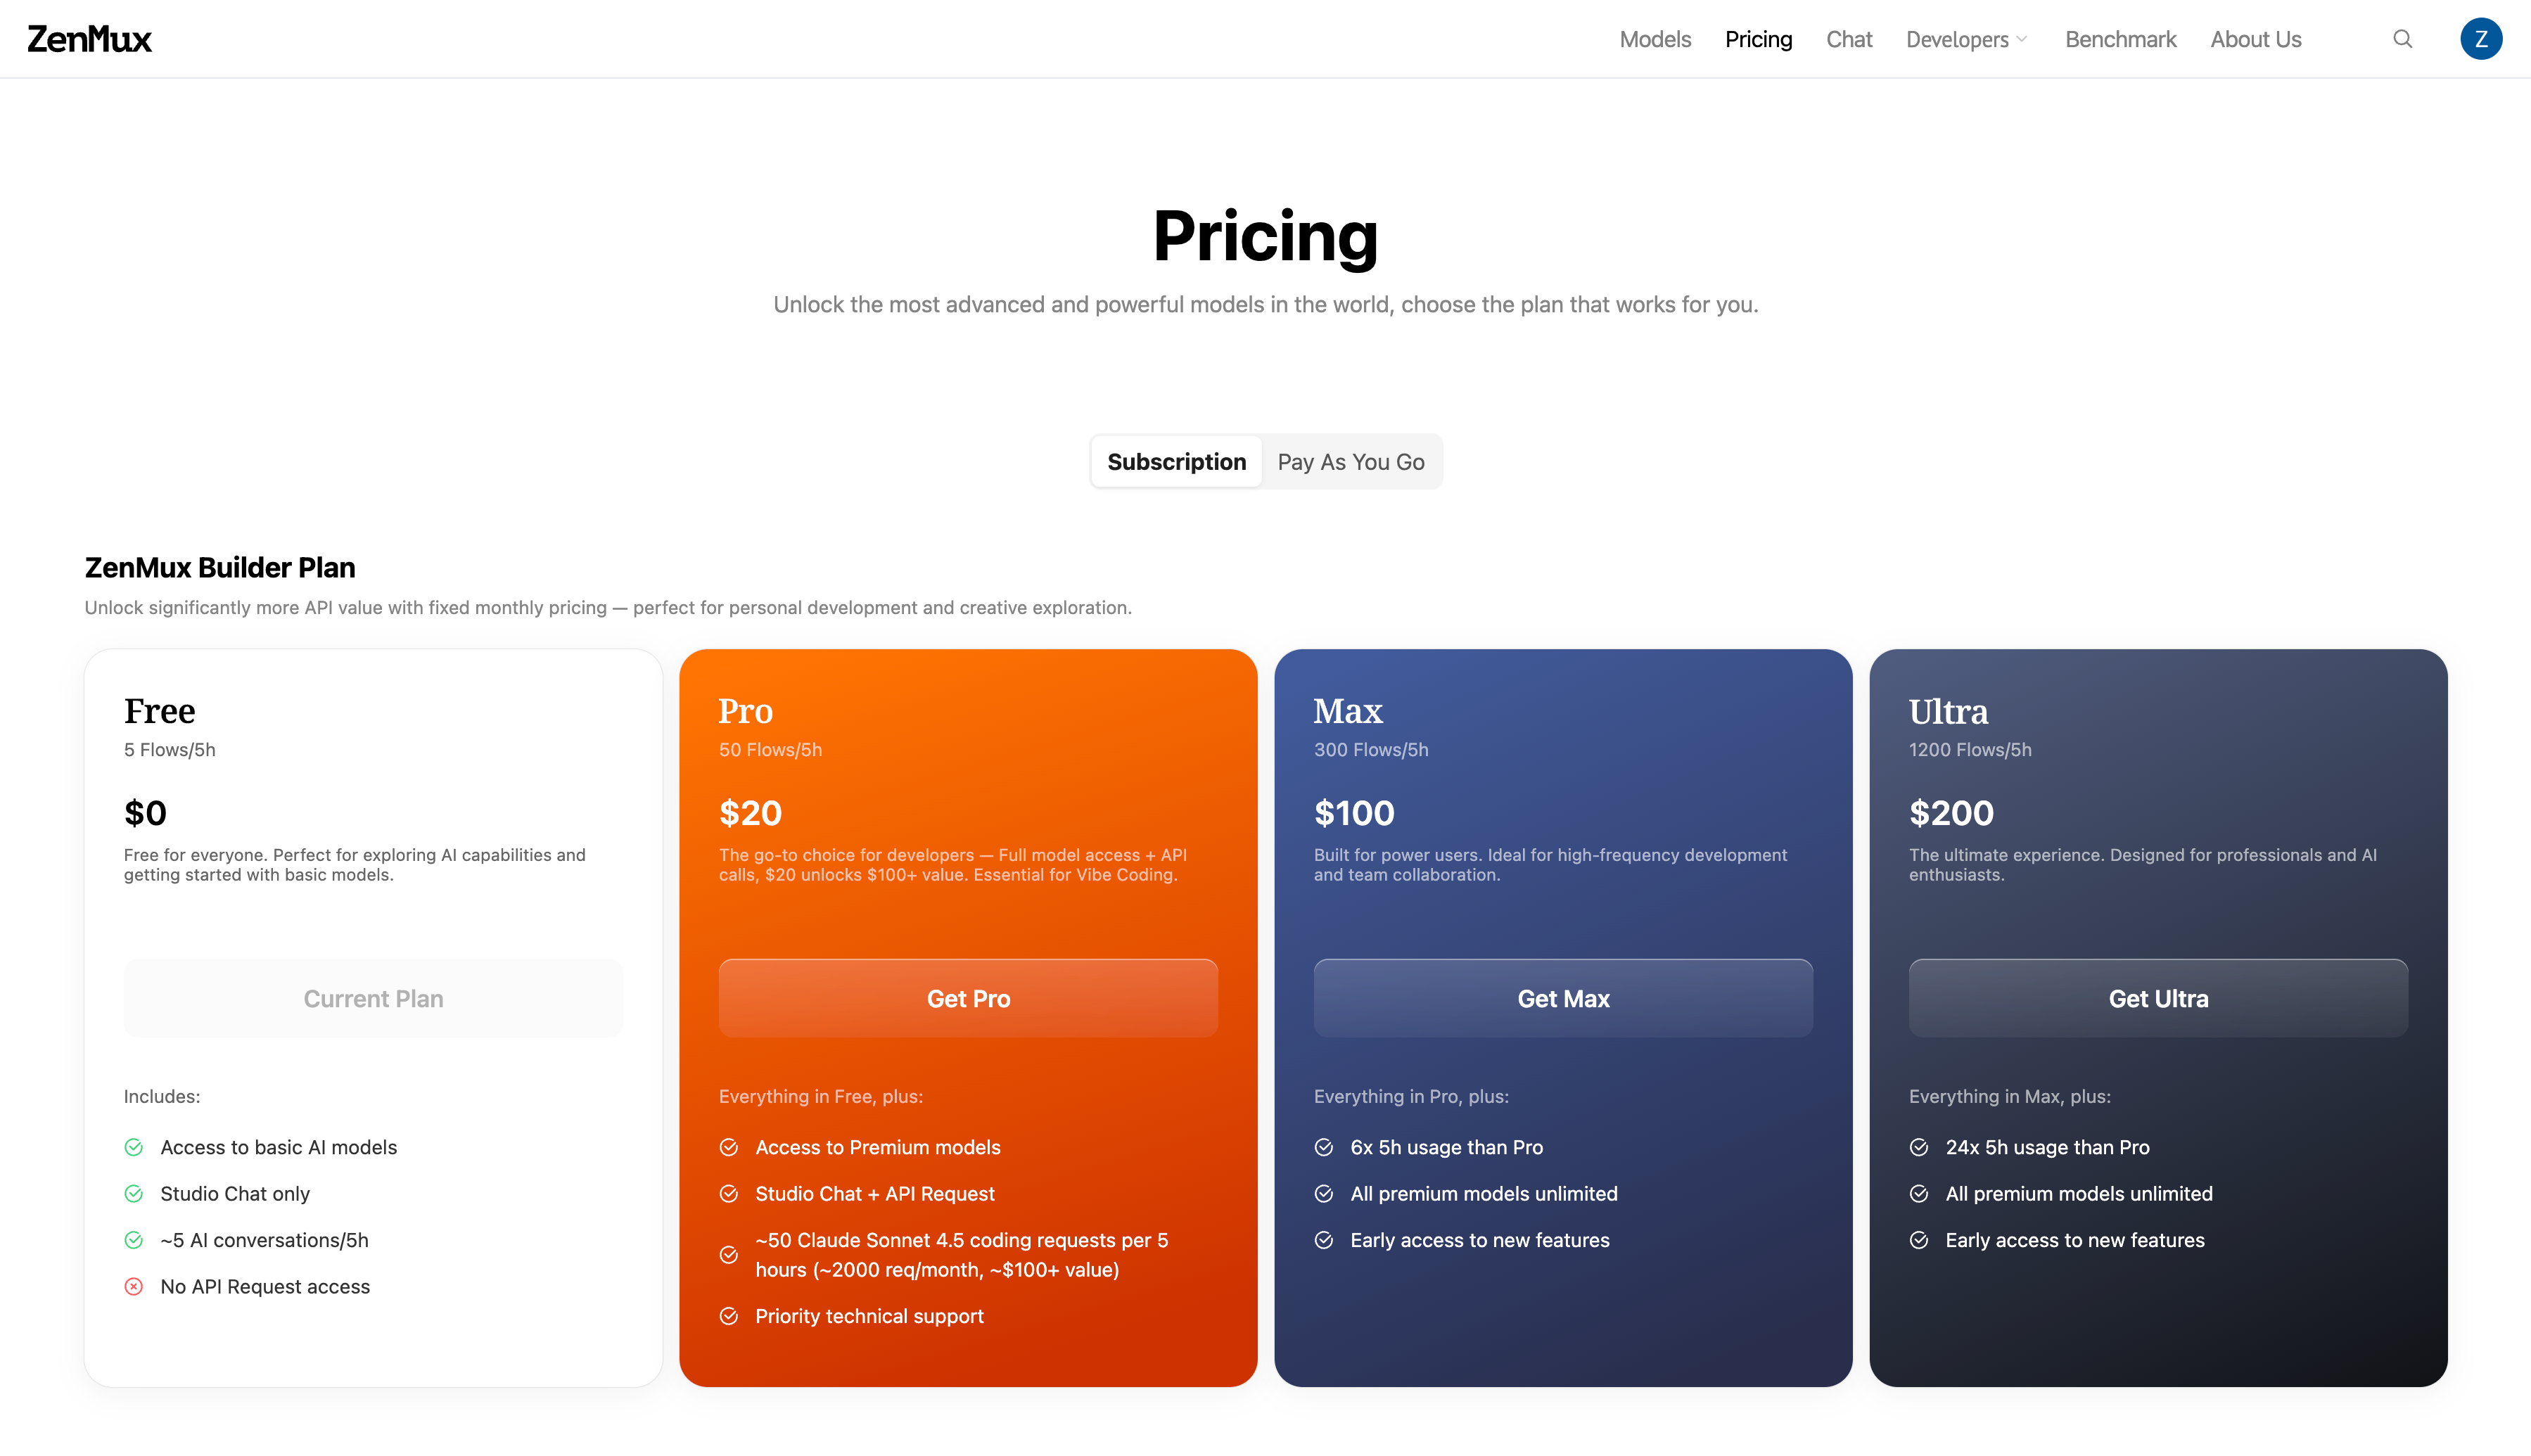Click the checkmark beside 24x 5h usage than Pro
This screenshot has height=1456, width=2531.
(1919, 1148)
